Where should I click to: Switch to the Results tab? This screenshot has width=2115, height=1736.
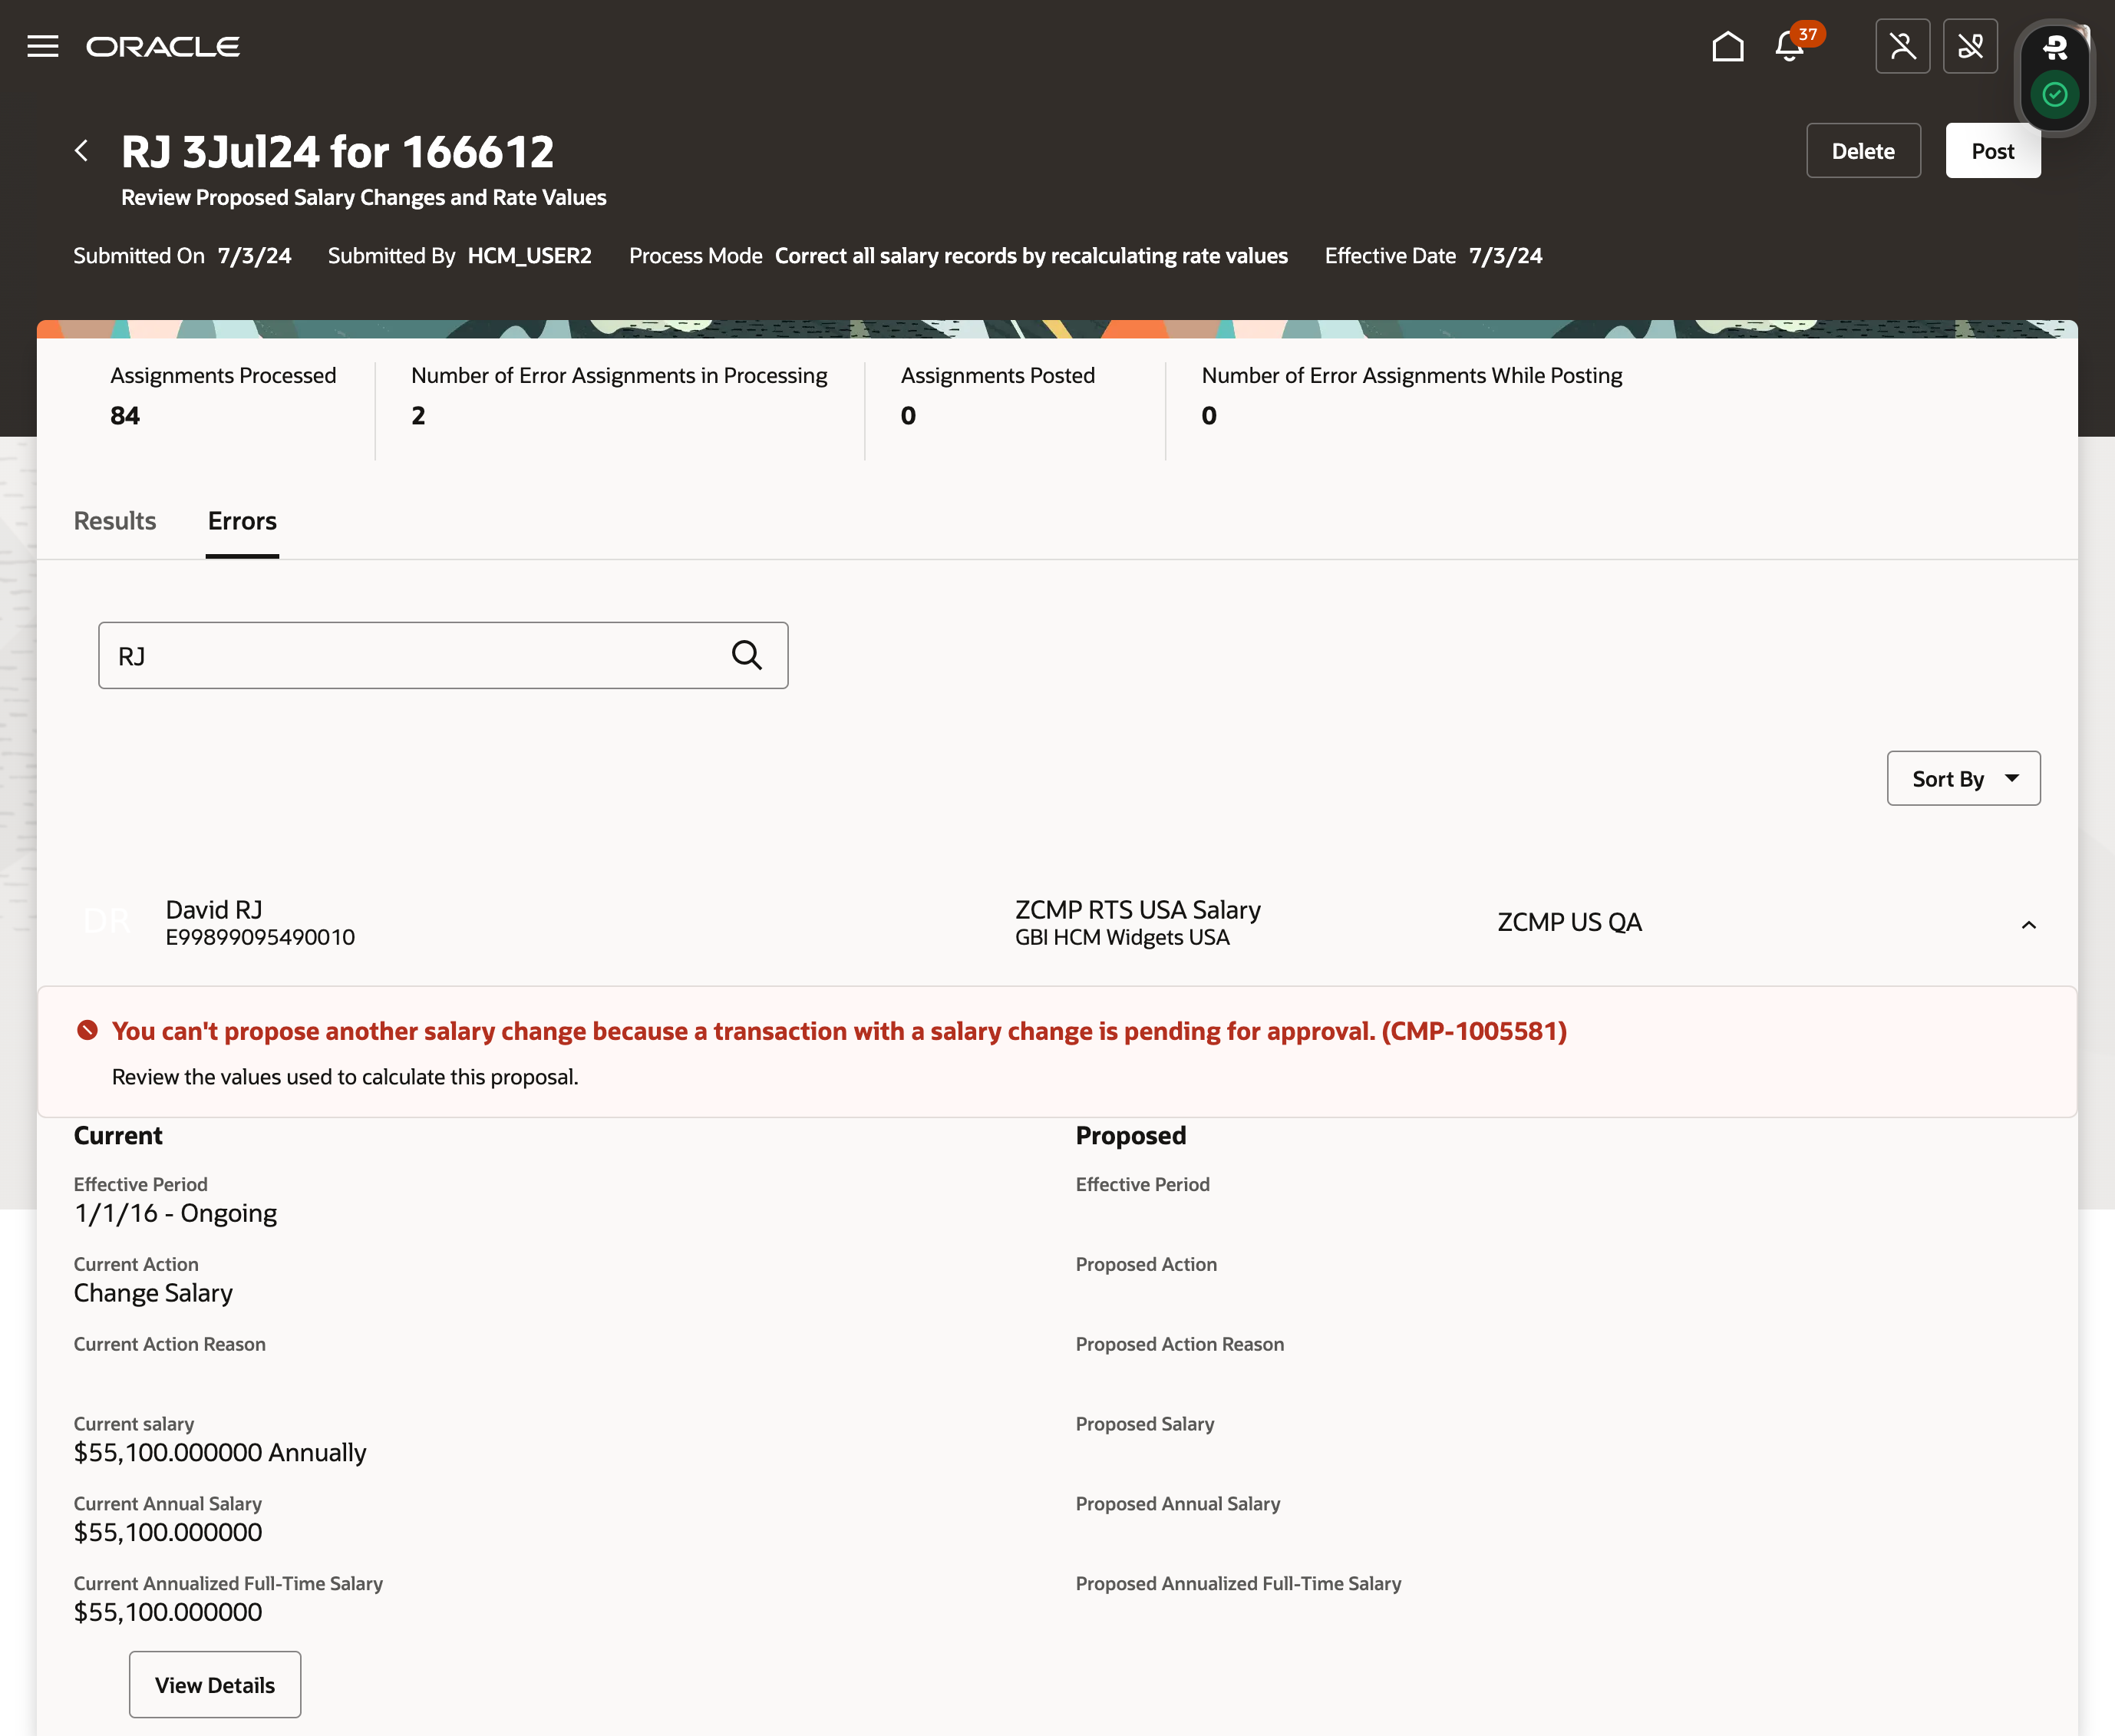(114, 520)
